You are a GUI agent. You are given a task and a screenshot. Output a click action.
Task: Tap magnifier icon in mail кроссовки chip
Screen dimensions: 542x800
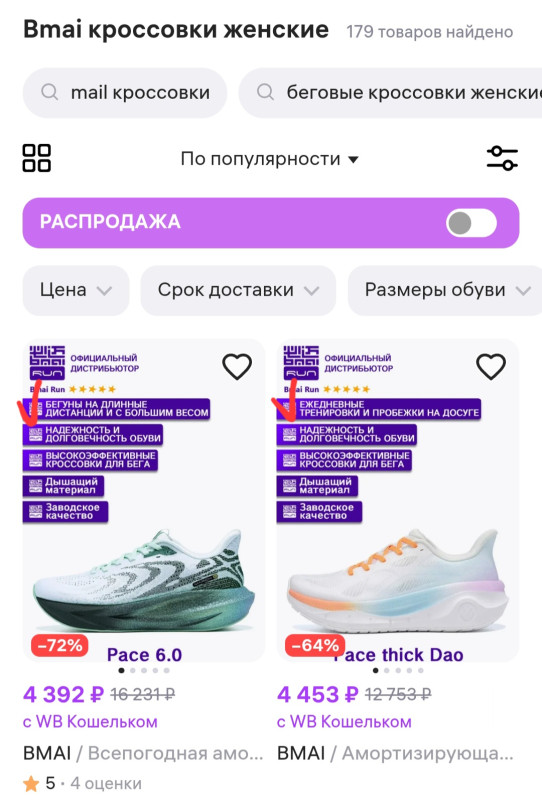coord(50,92)
